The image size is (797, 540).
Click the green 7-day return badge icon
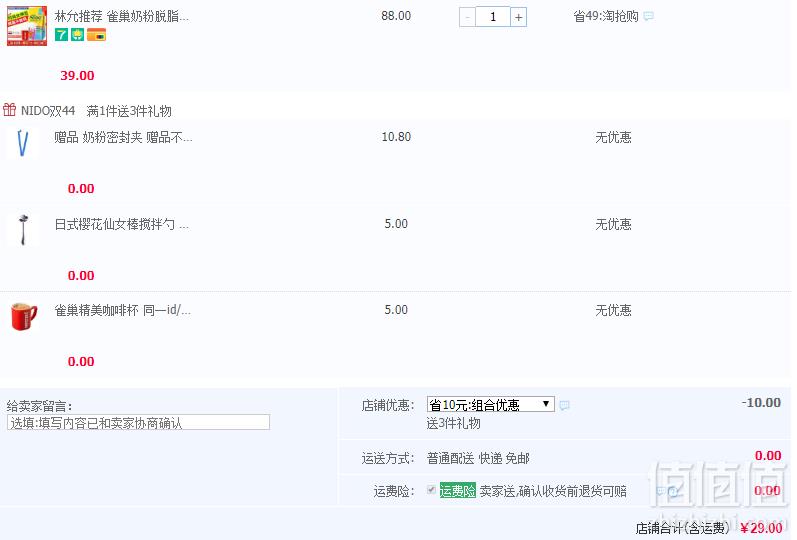[62, 35]
